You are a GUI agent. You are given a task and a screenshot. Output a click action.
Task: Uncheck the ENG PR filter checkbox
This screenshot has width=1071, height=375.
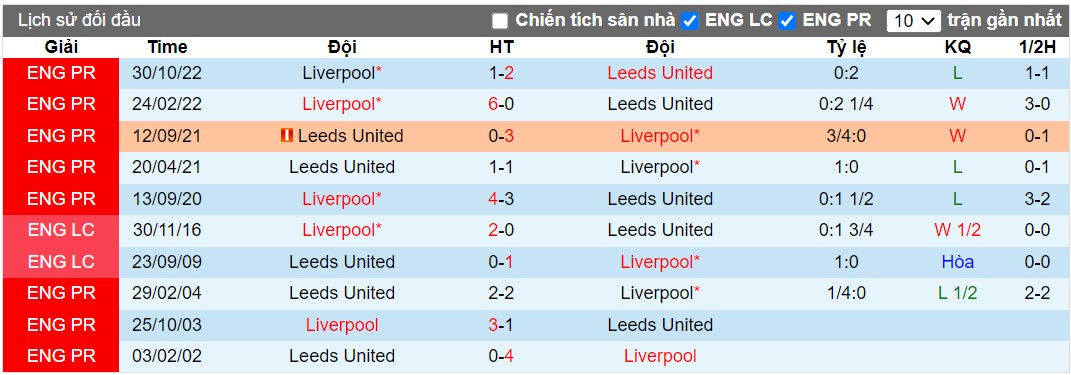click(787, 21)
